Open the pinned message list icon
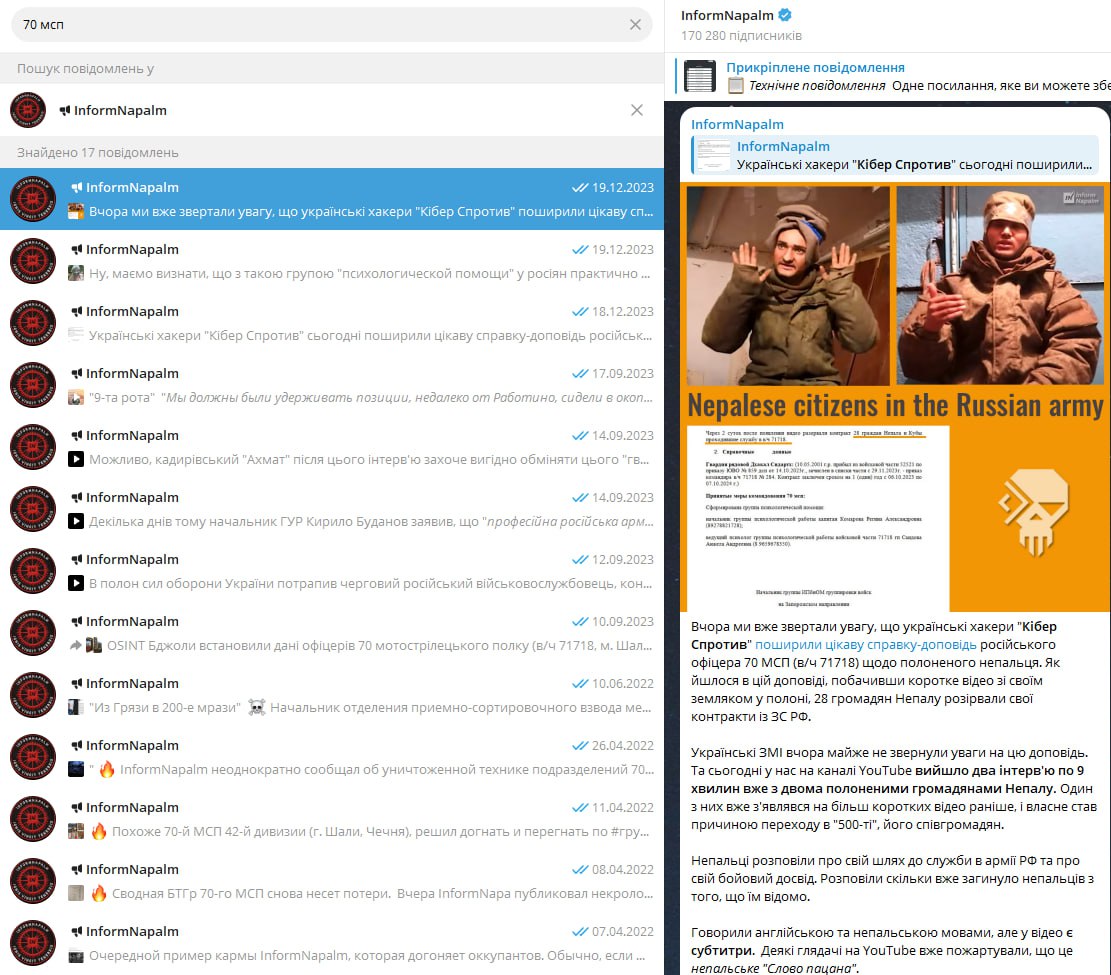 coord(699,77)
